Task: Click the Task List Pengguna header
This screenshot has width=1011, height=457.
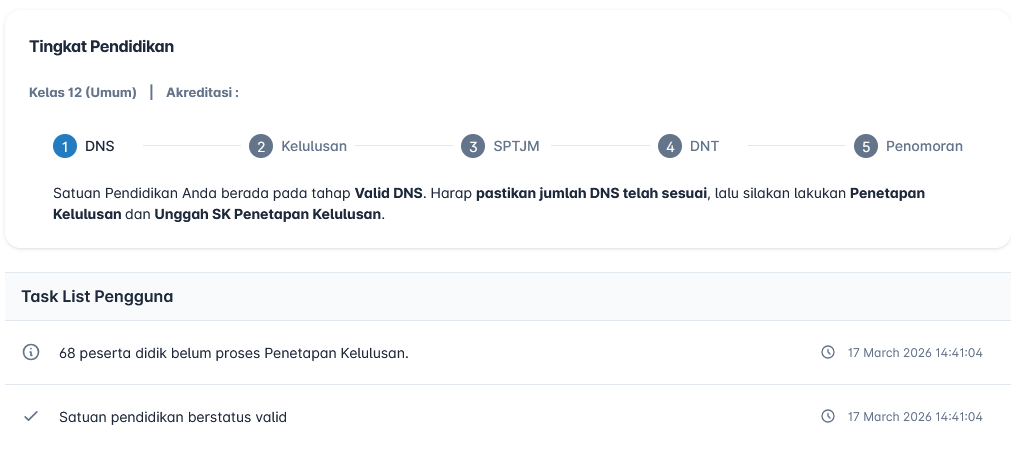Action: 97,296
